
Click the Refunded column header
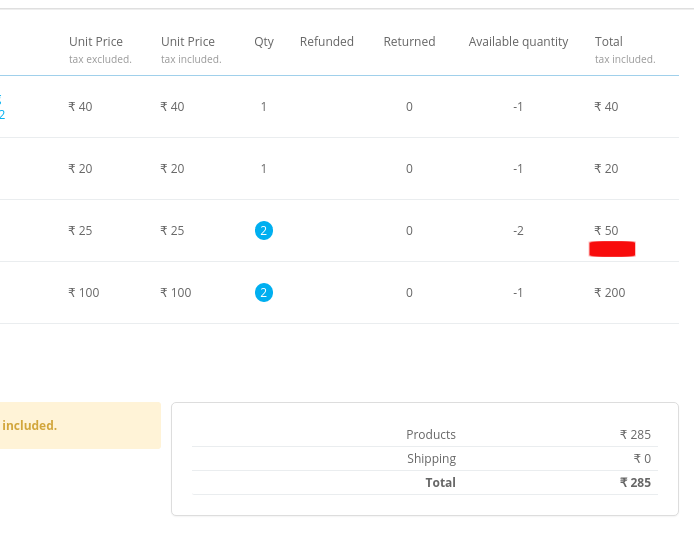pyautogui.click(x=327, y=42)
